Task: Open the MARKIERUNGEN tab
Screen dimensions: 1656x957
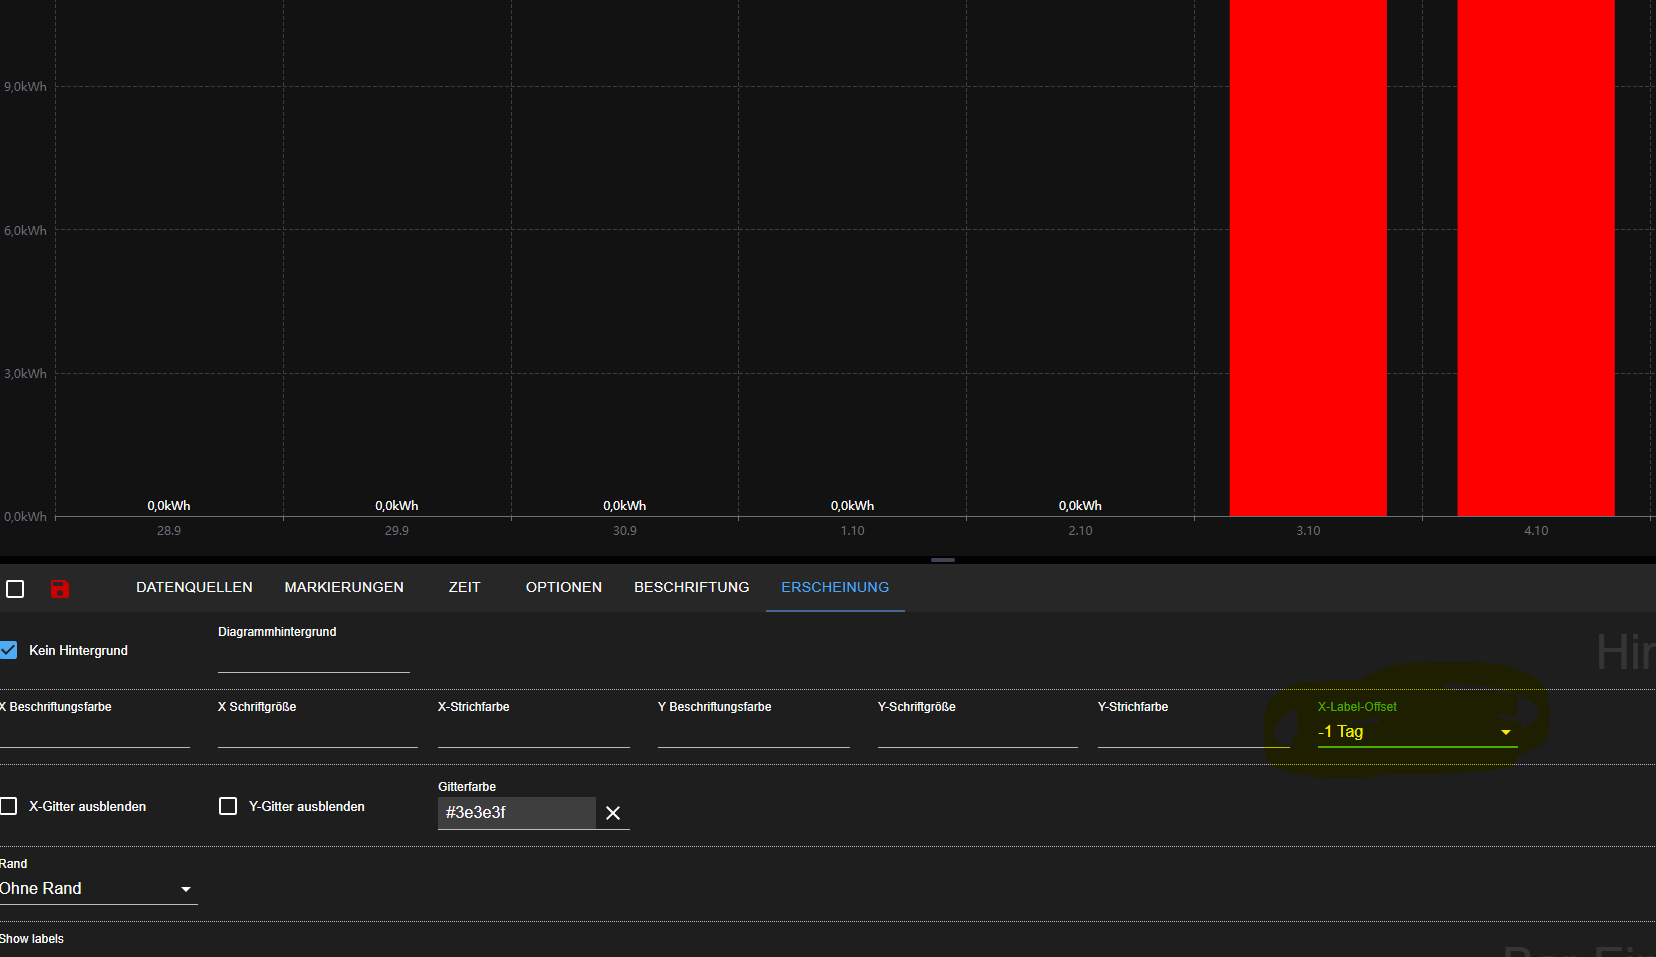Action: (x=344, y=587)
